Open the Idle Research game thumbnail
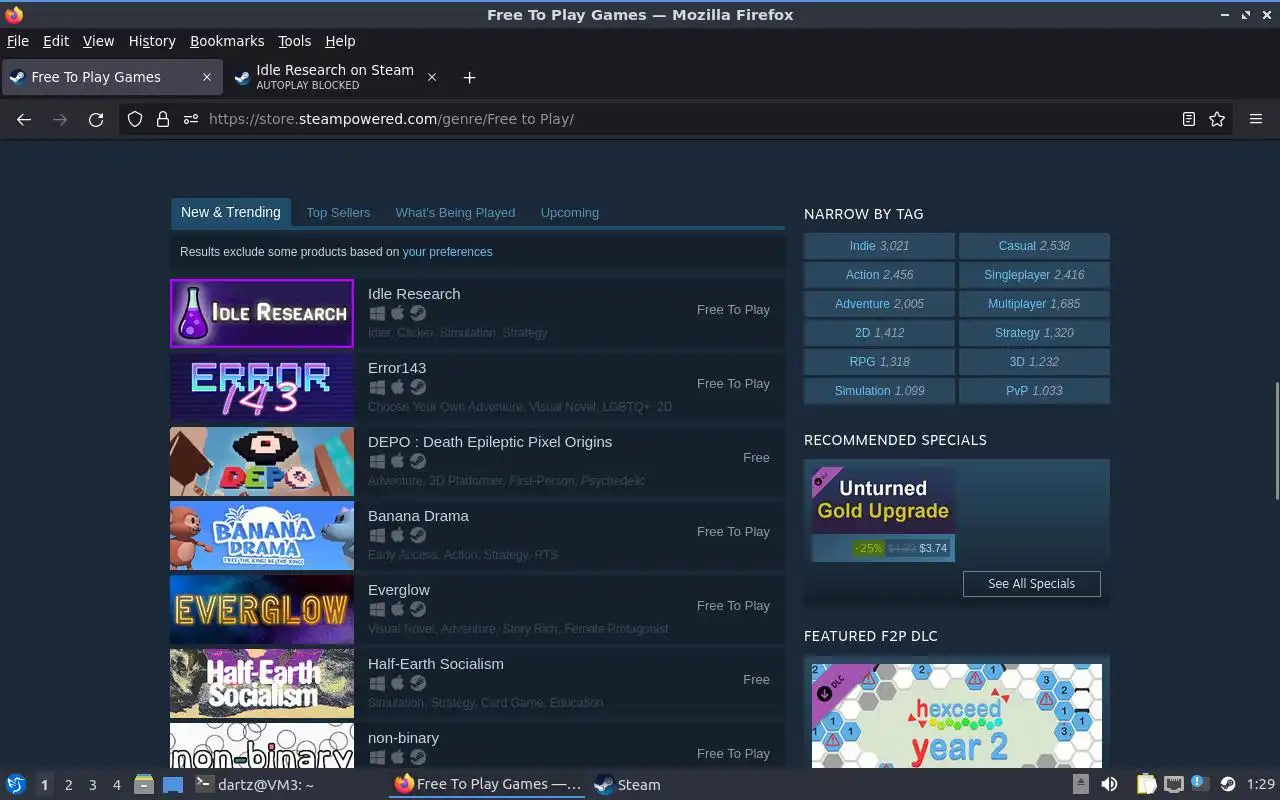Screen dimensions: 1280x800 tap(262, 313)
